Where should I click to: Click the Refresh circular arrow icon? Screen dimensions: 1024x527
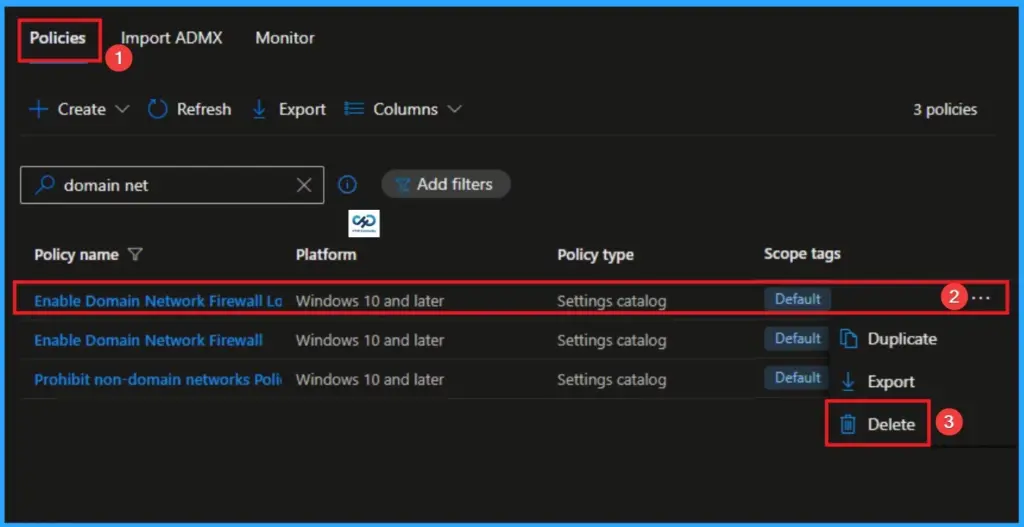click(157, 109)
